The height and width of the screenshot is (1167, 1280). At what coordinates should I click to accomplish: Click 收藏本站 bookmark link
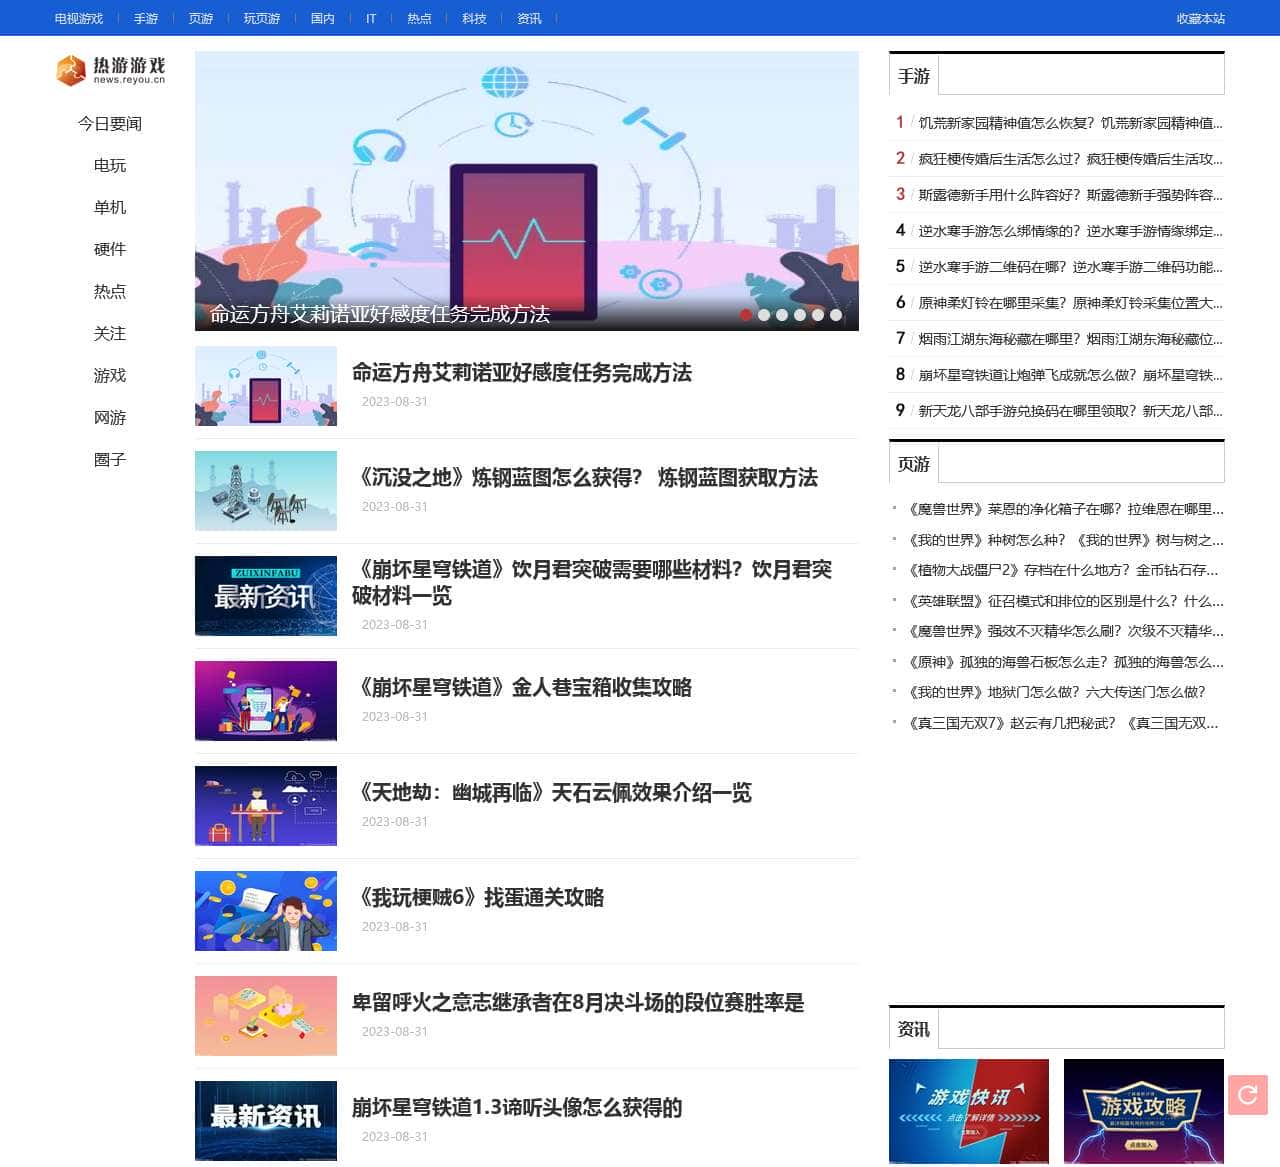[x=1201, y=18]
